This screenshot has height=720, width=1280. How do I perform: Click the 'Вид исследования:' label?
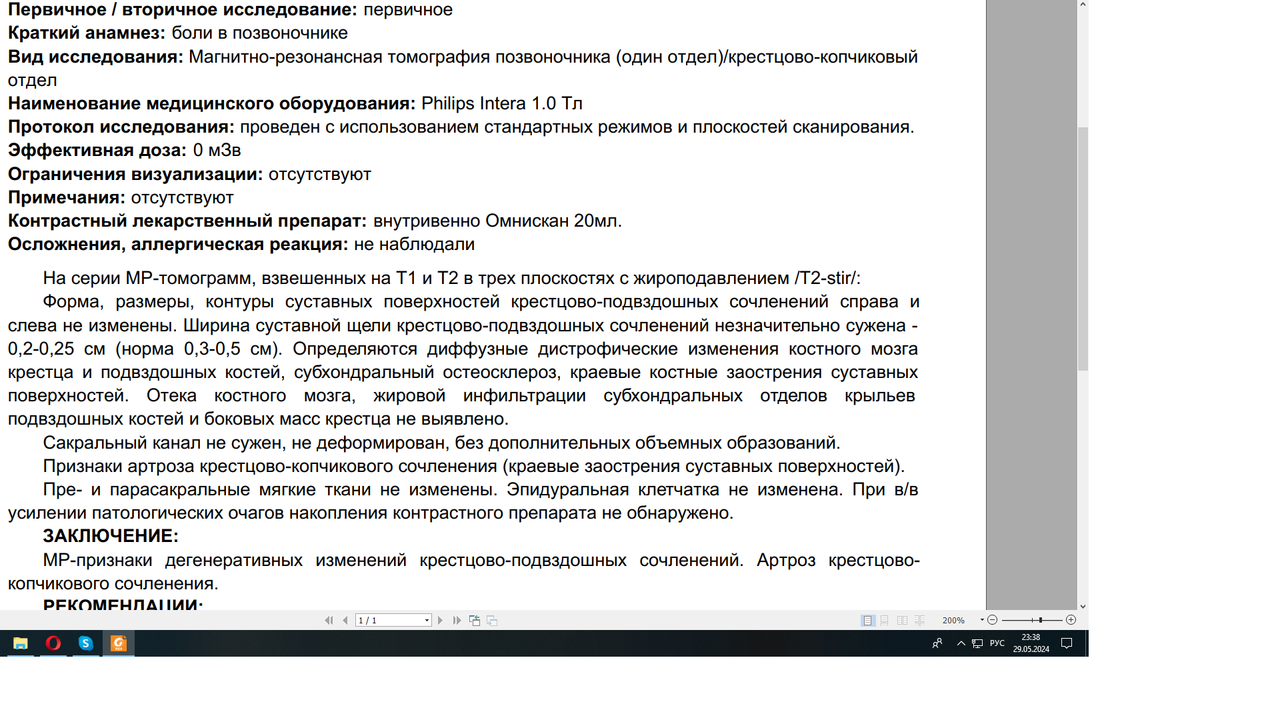(96, 57)
